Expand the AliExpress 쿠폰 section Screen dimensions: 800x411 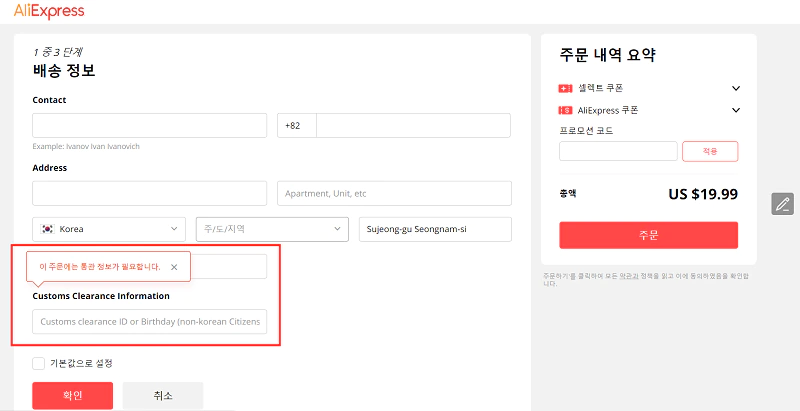point(736,110)
